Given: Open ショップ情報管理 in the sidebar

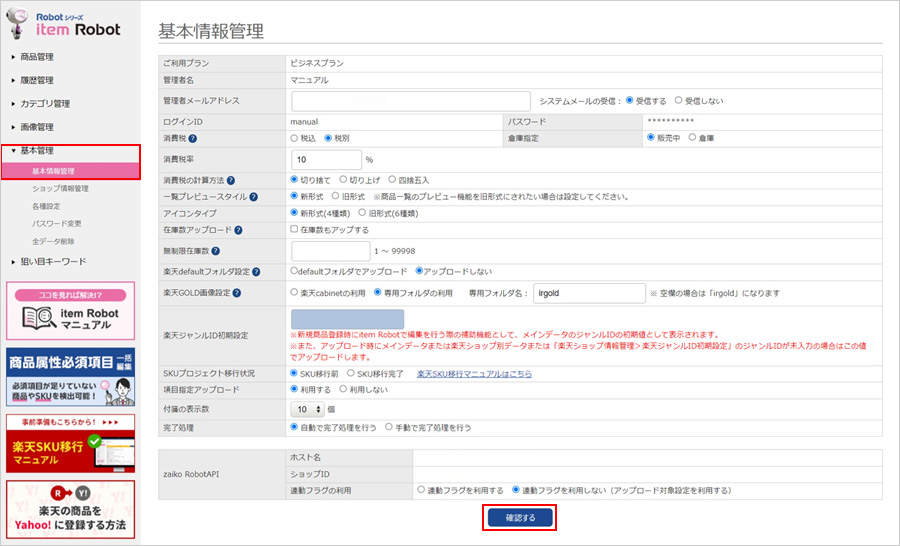Looking at the screenshot, I should click(x=60, y=189).
